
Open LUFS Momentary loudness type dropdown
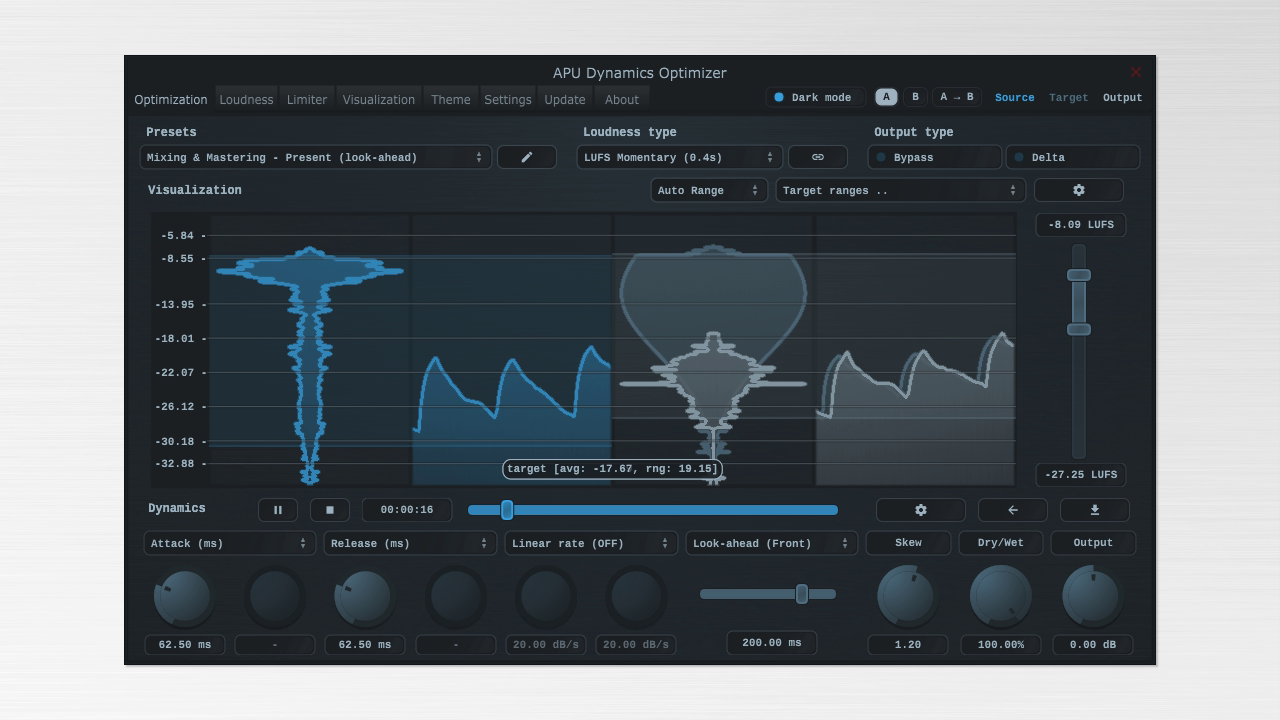(x=680, y=157)
